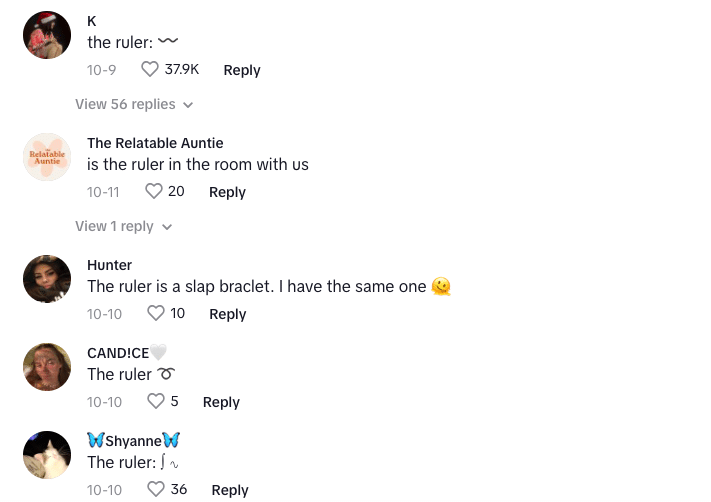Visit The Relatable Auntie username link
711x502 pixels.
click(155, 143)
